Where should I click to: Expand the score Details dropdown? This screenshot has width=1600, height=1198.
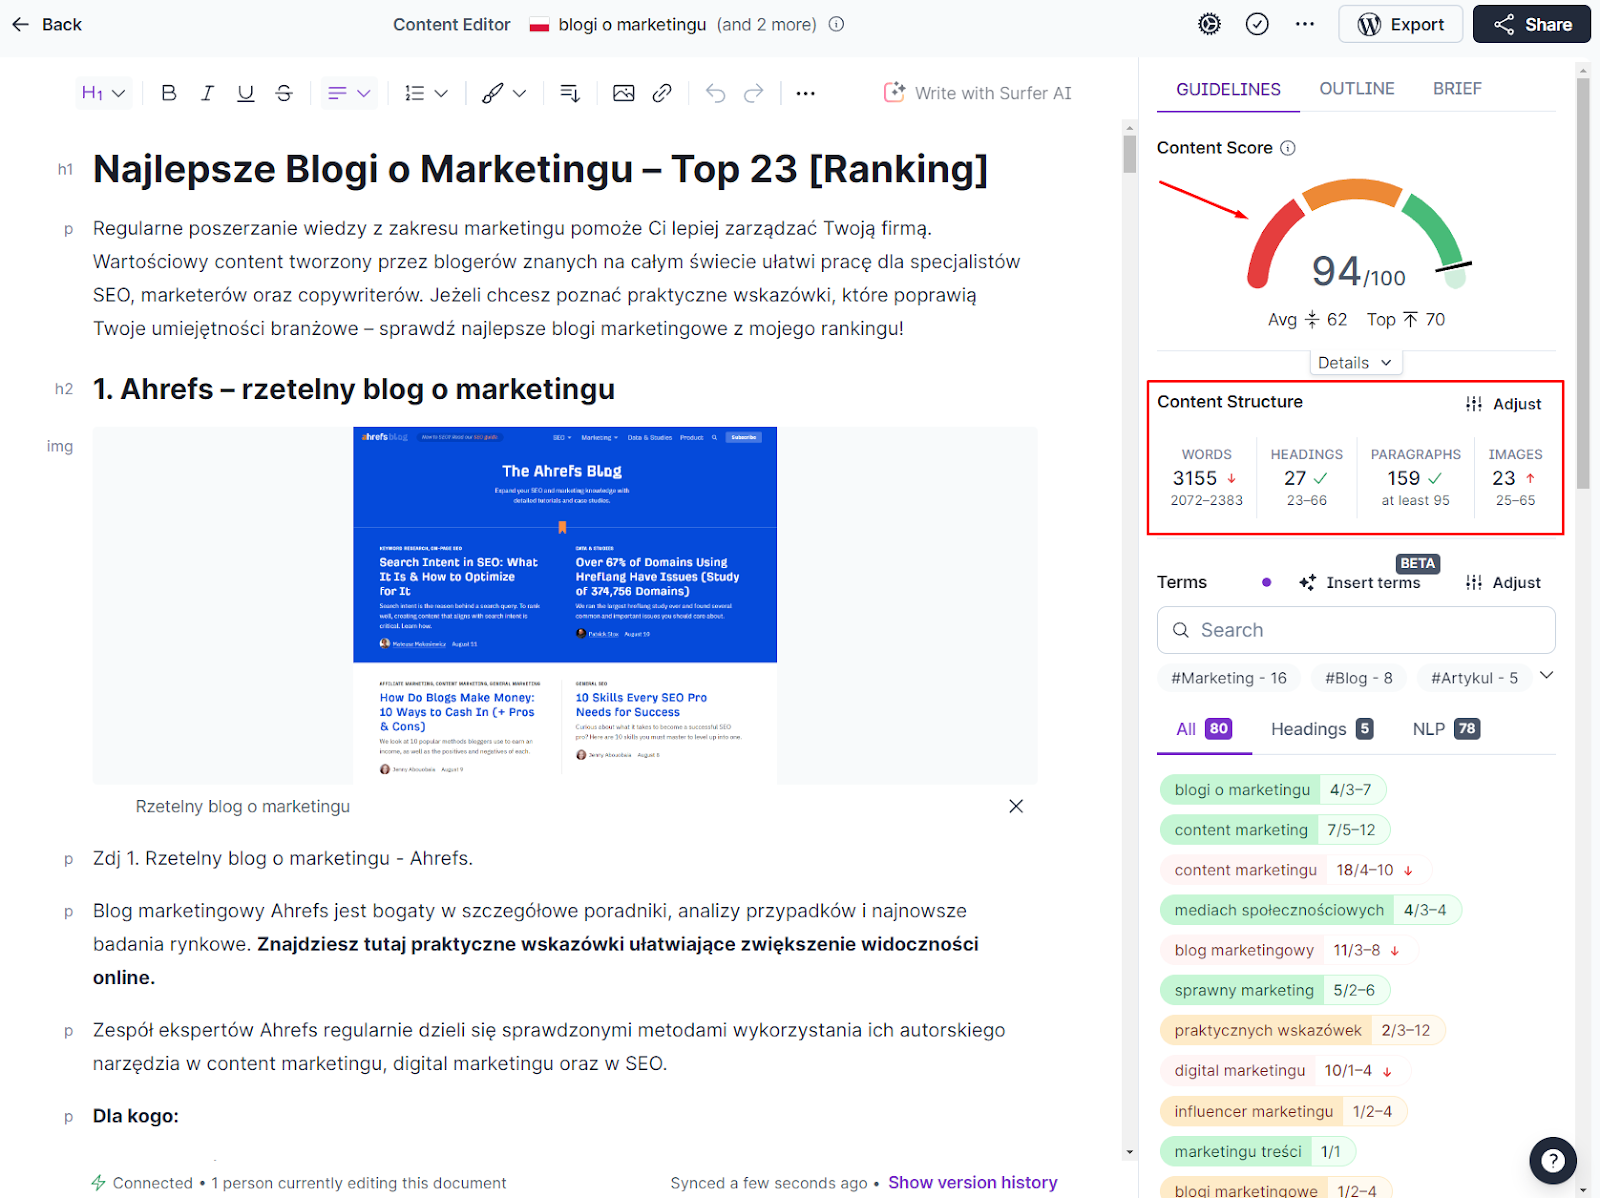[x=1355, y=362]
